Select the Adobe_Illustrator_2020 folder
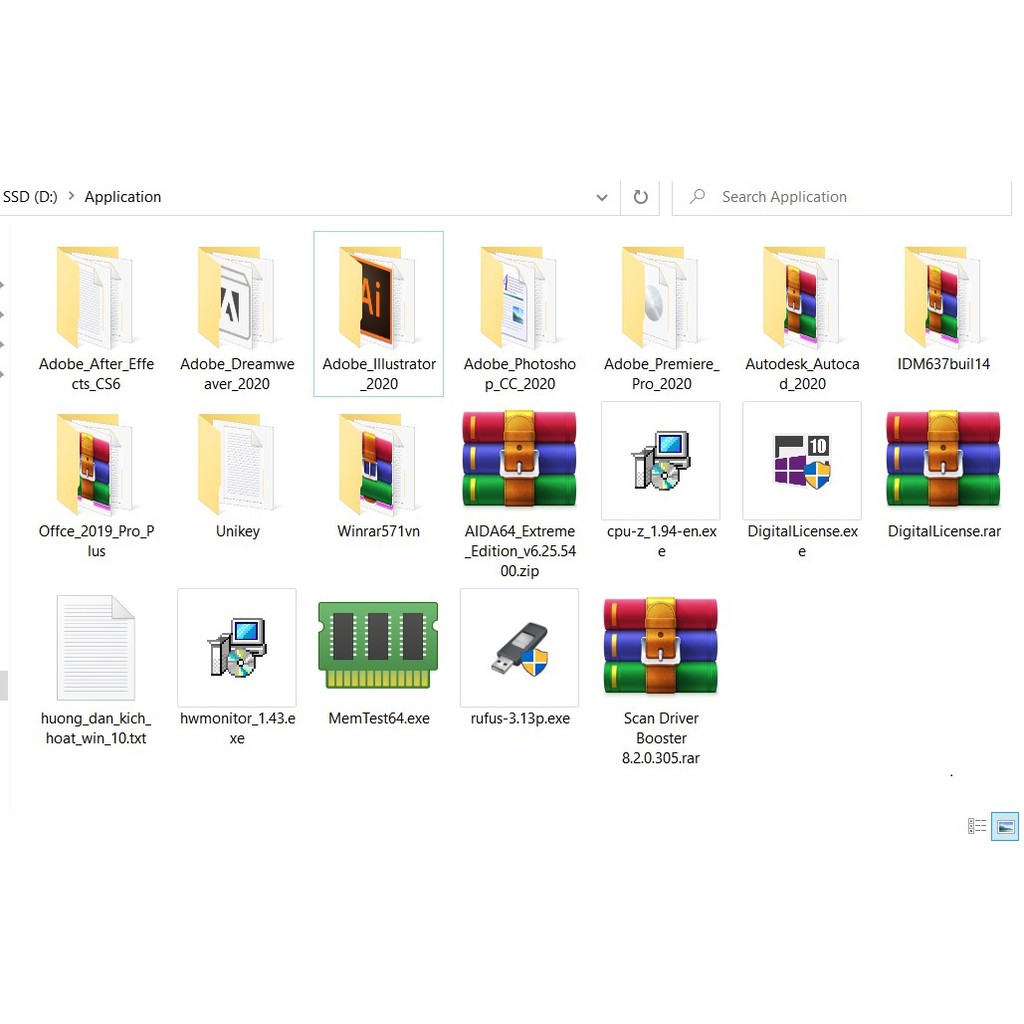This screenshot has width=1024, height=1024. 378,298
